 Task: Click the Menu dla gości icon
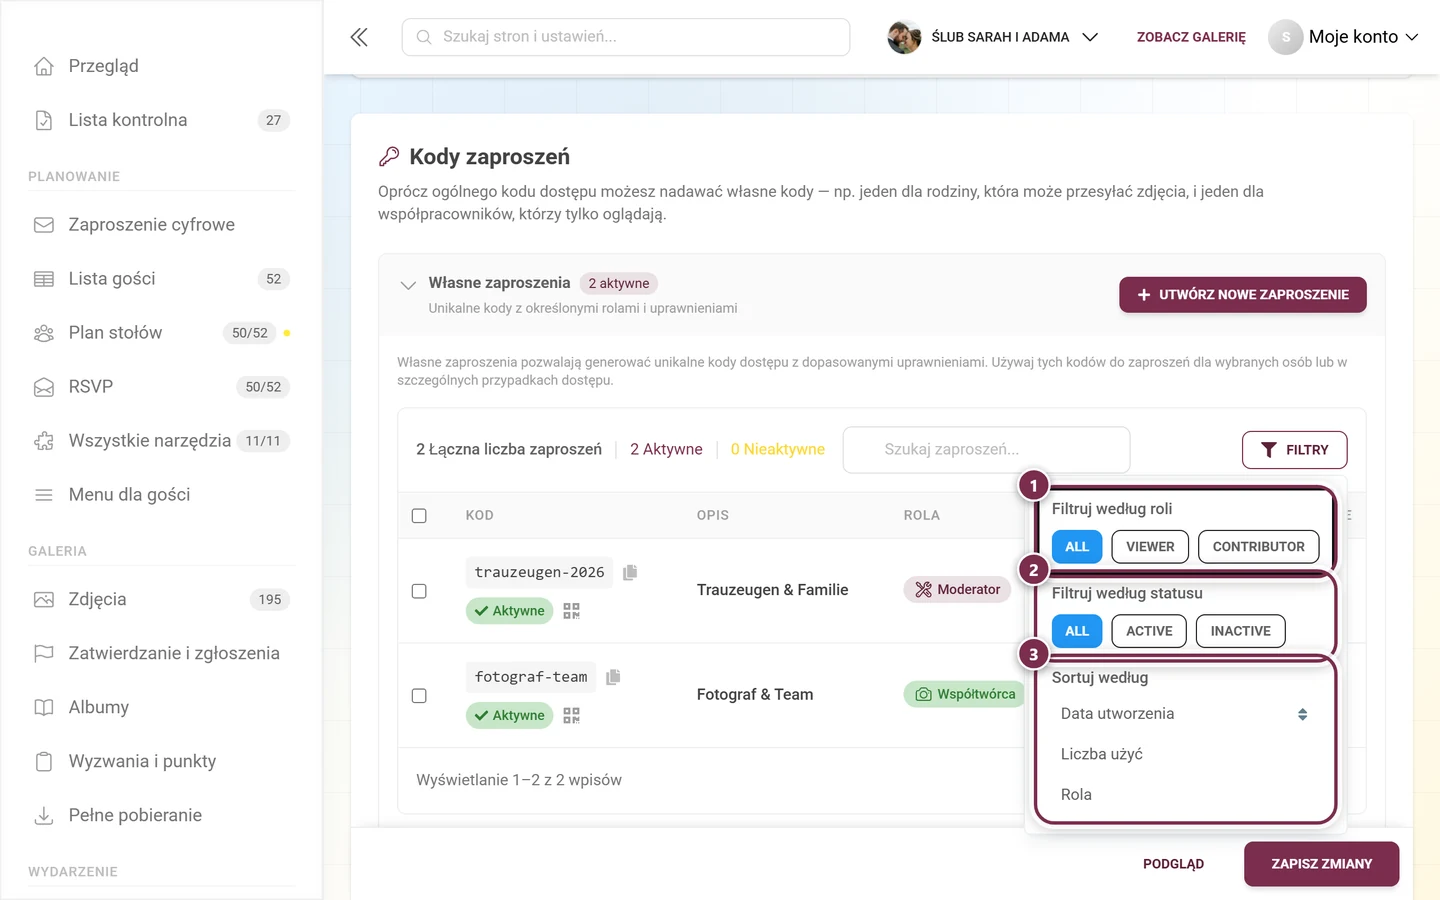[x=44, y=495]
